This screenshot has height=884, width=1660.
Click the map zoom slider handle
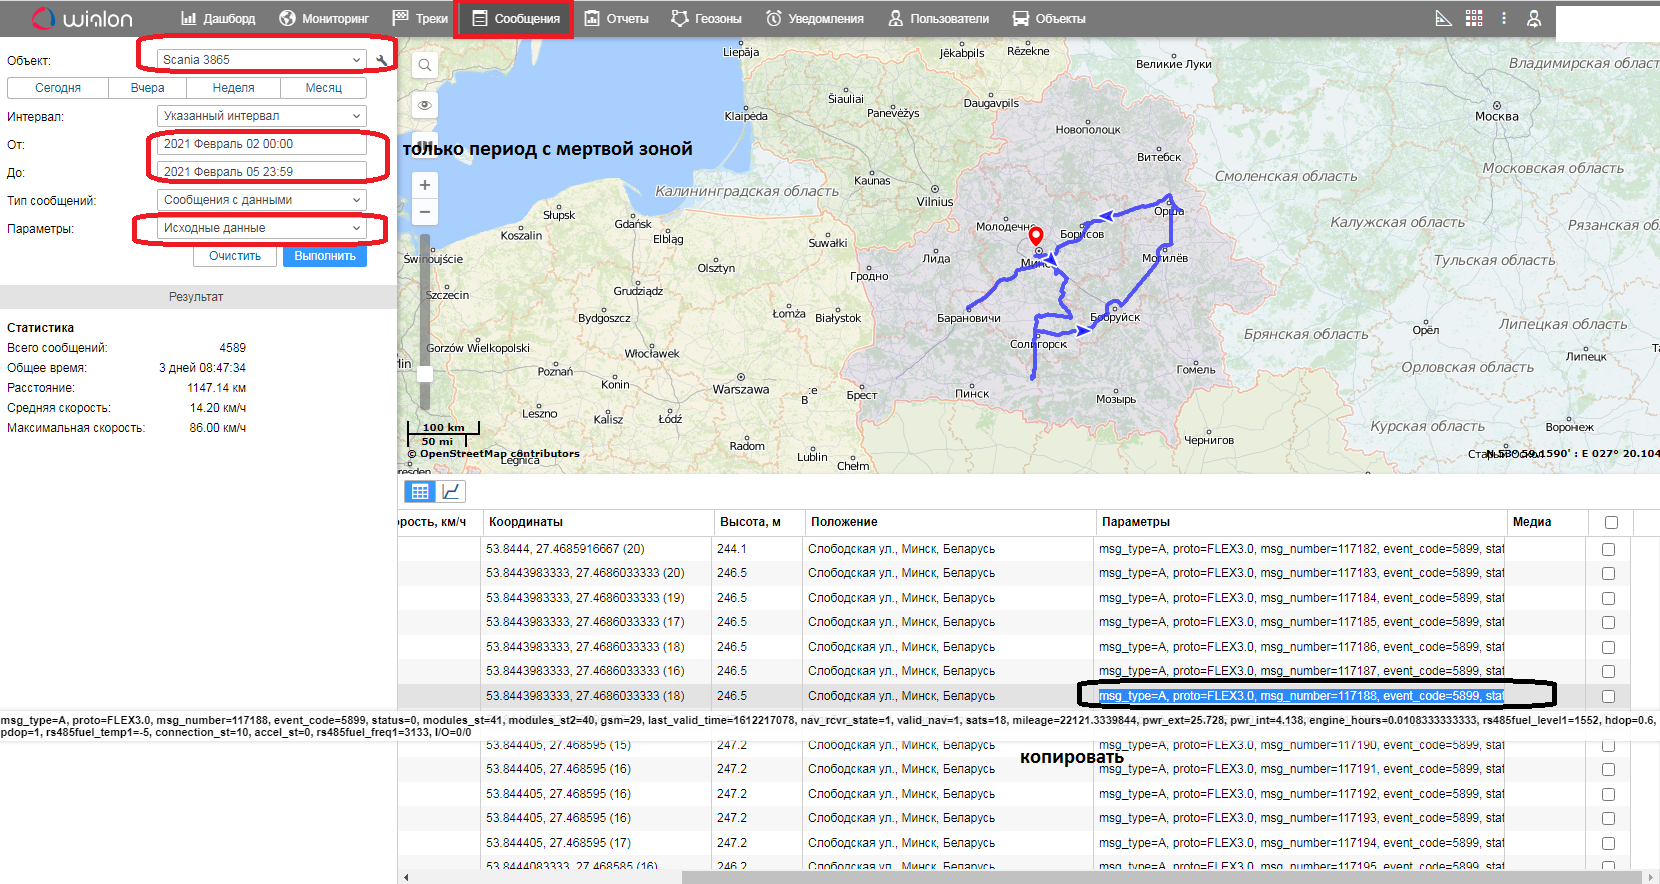pyautogui.click(x=425, y=374)
